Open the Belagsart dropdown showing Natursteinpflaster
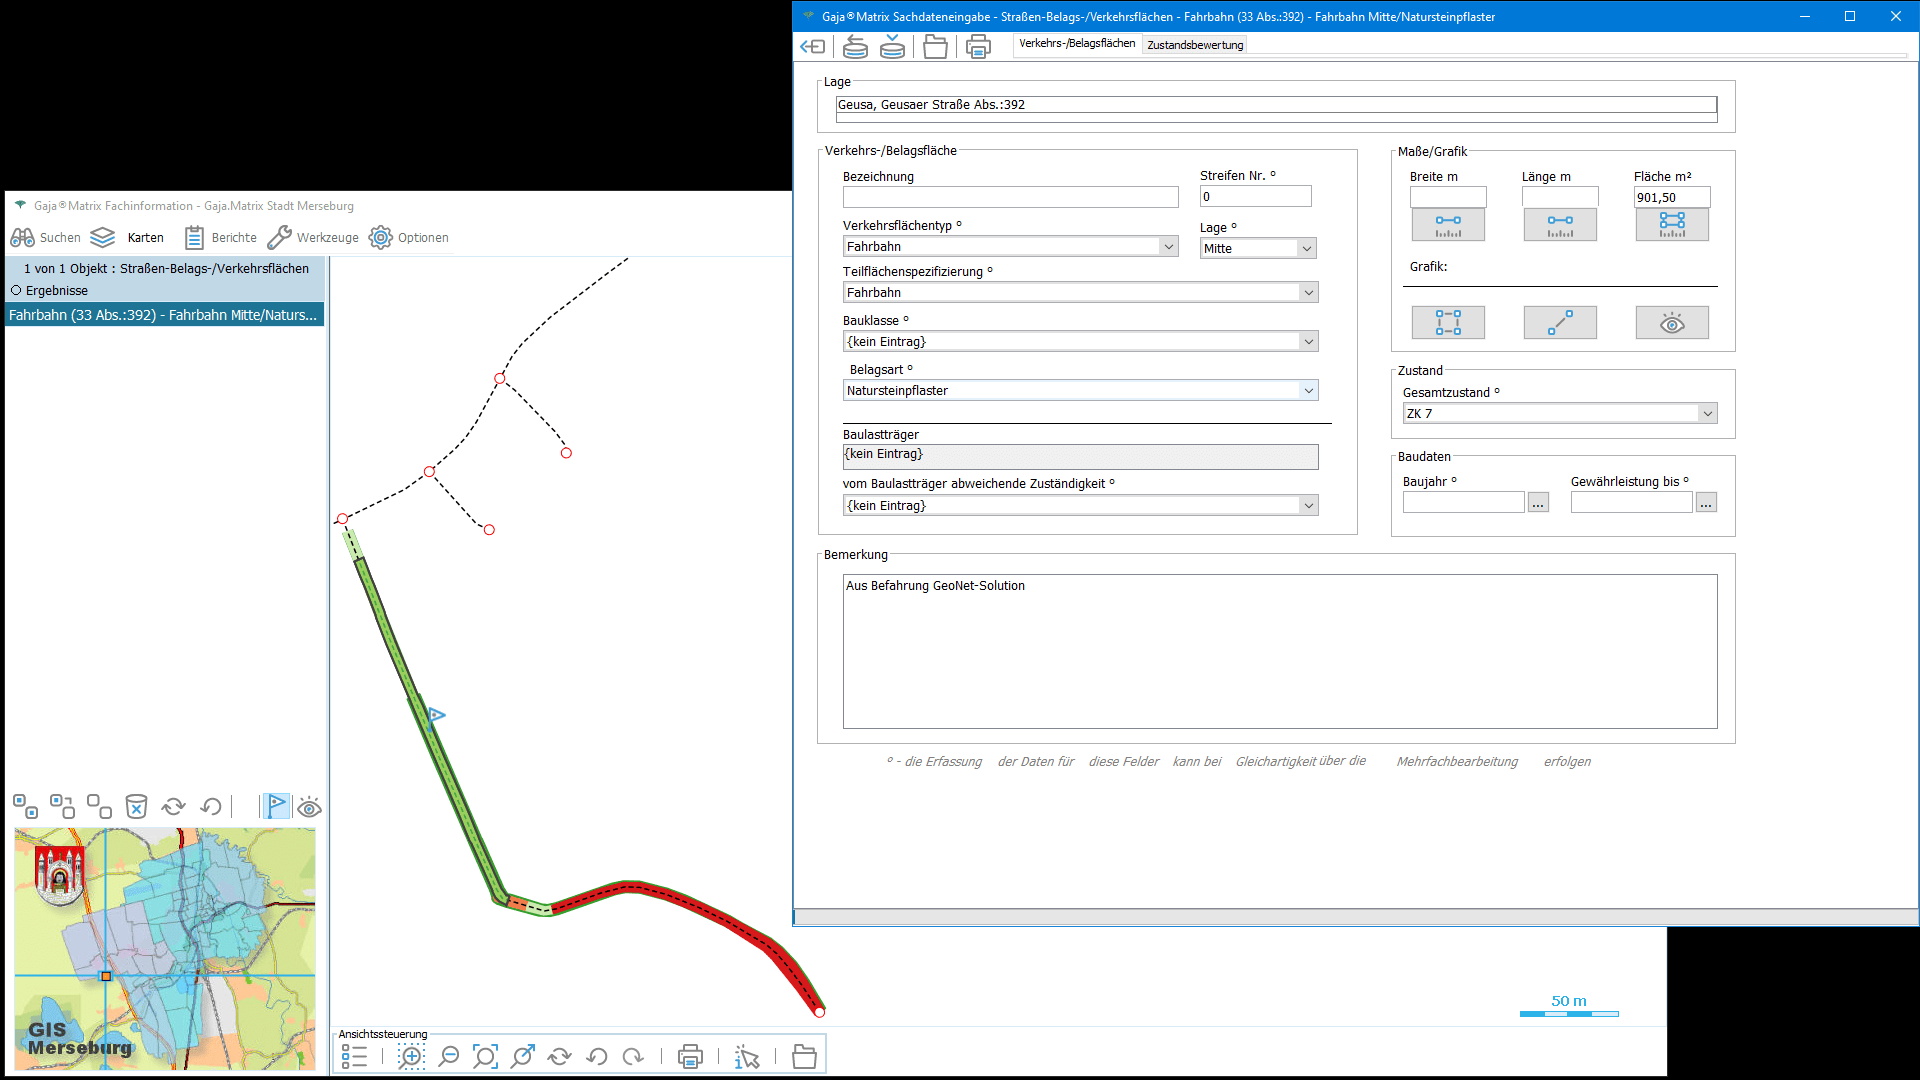 tap(1308, 390)
